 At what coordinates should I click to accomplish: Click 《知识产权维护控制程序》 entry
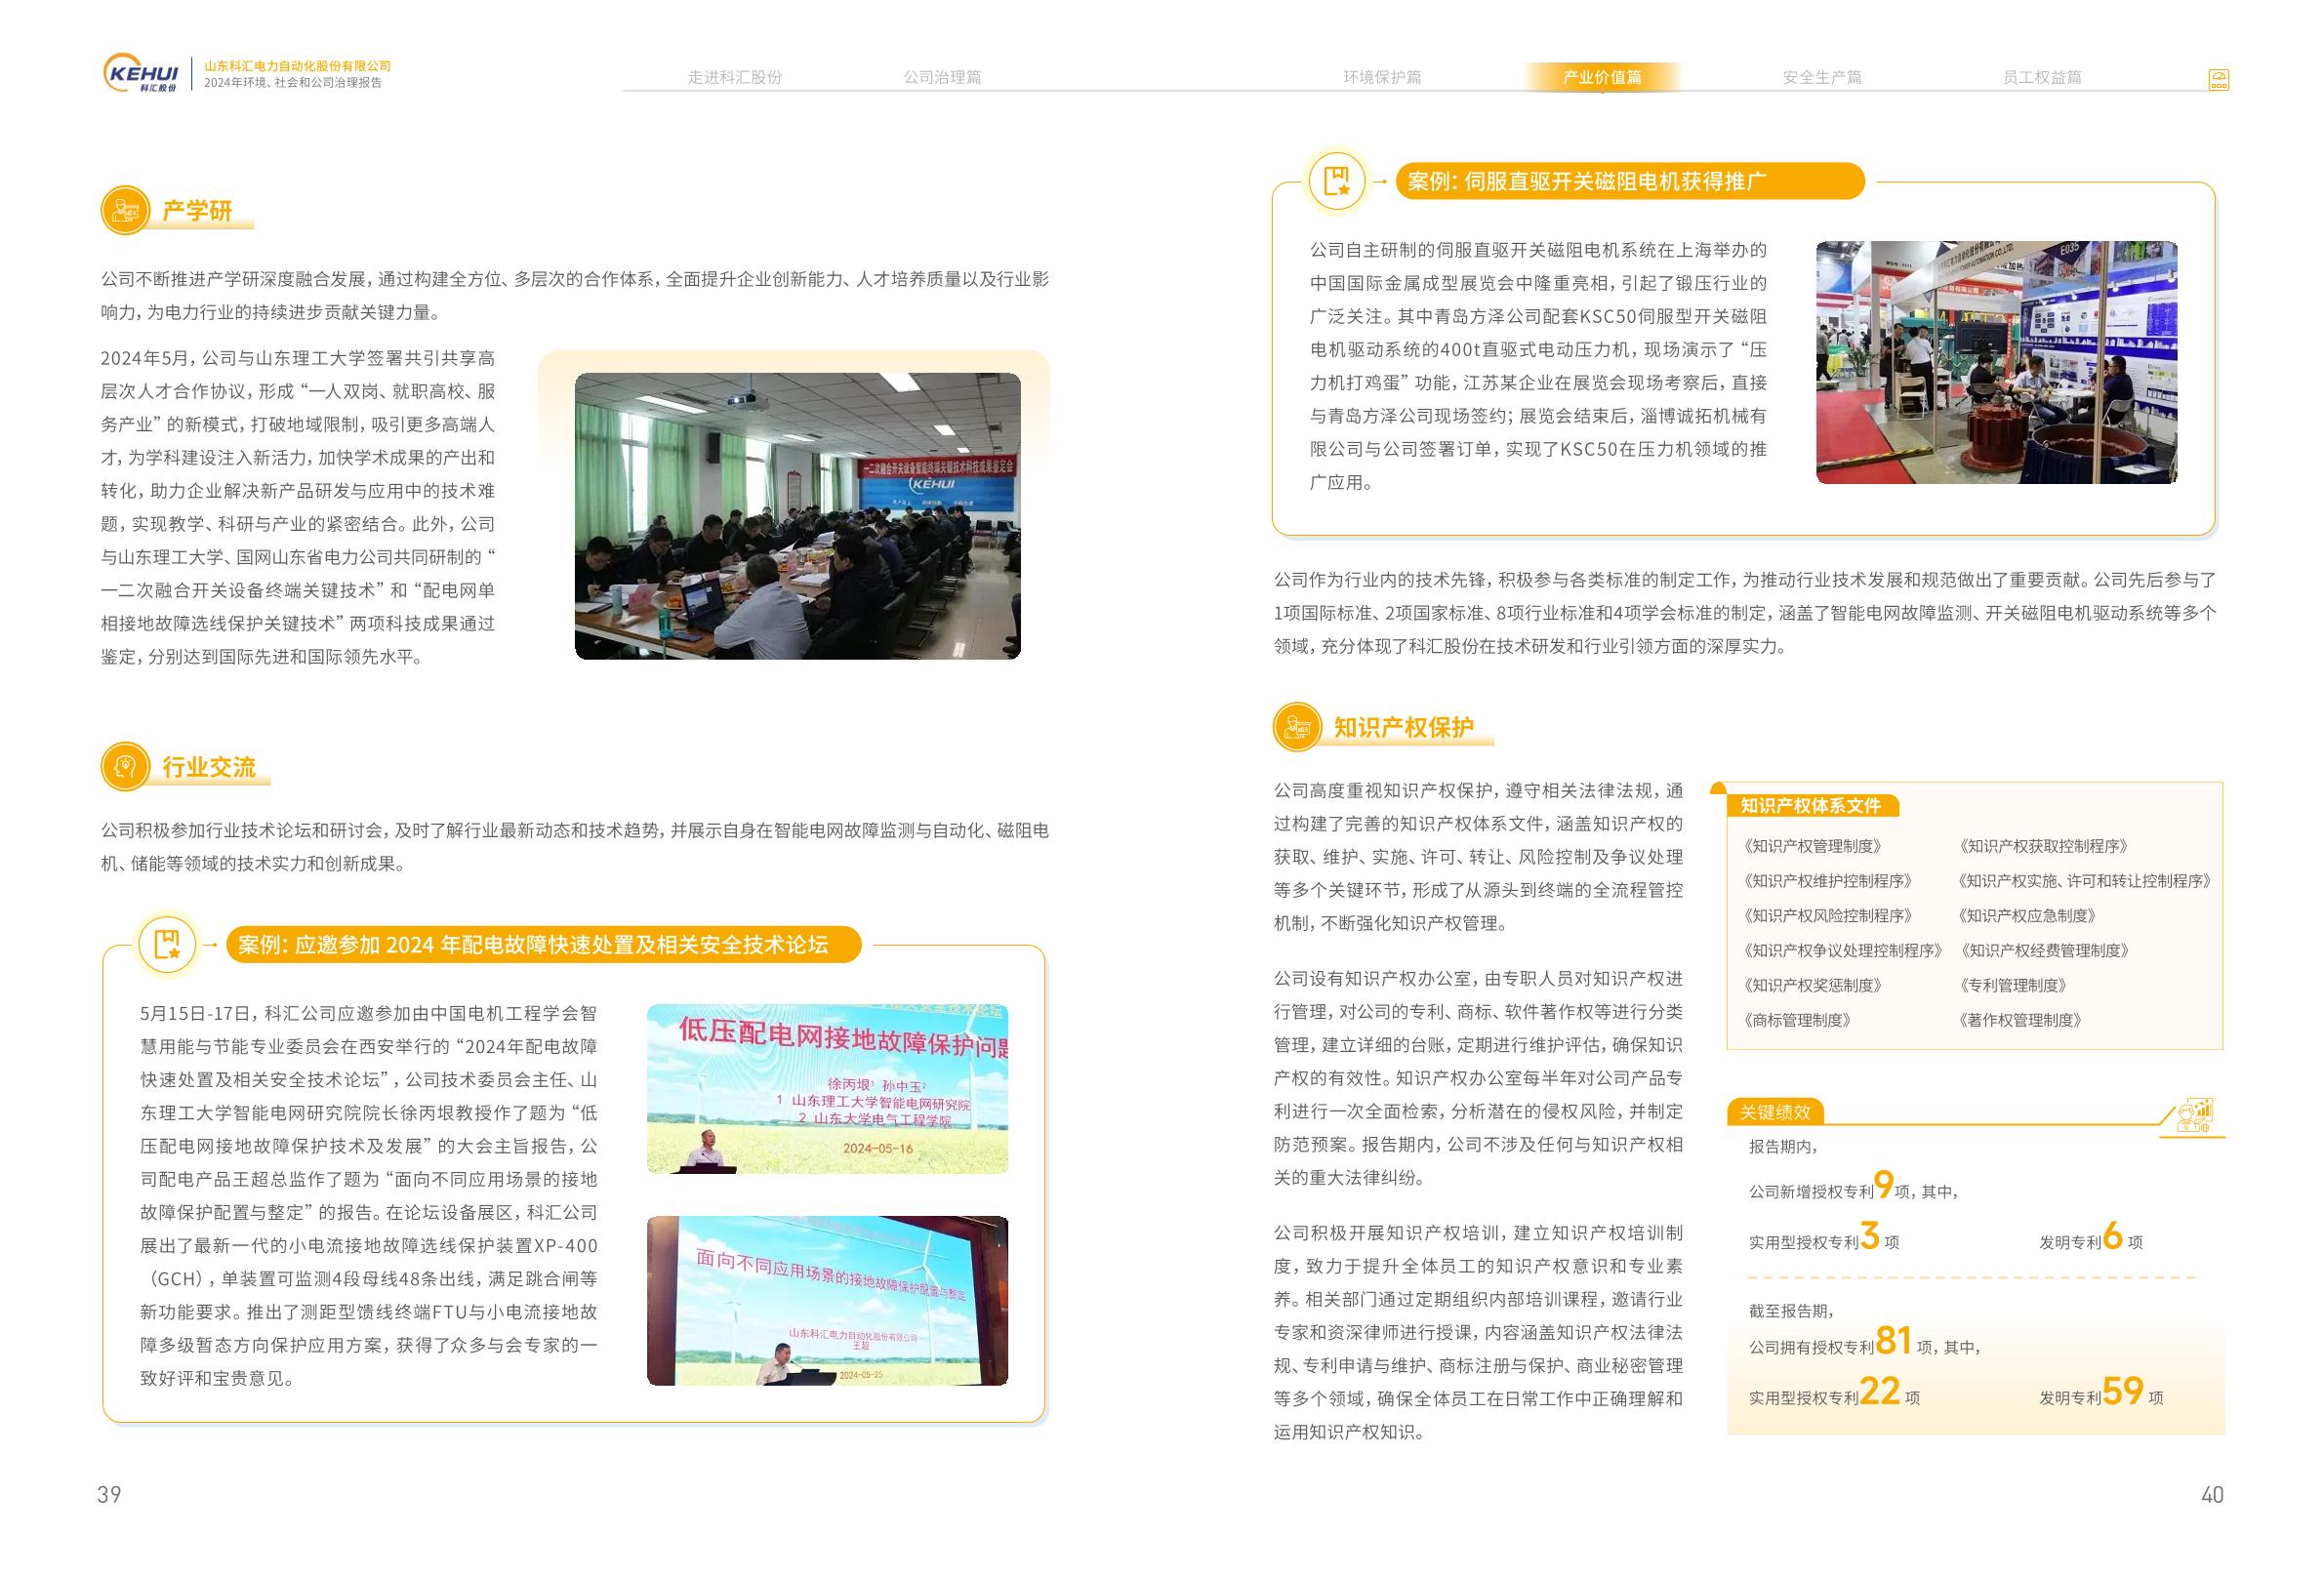click(x=1828, y=881)
